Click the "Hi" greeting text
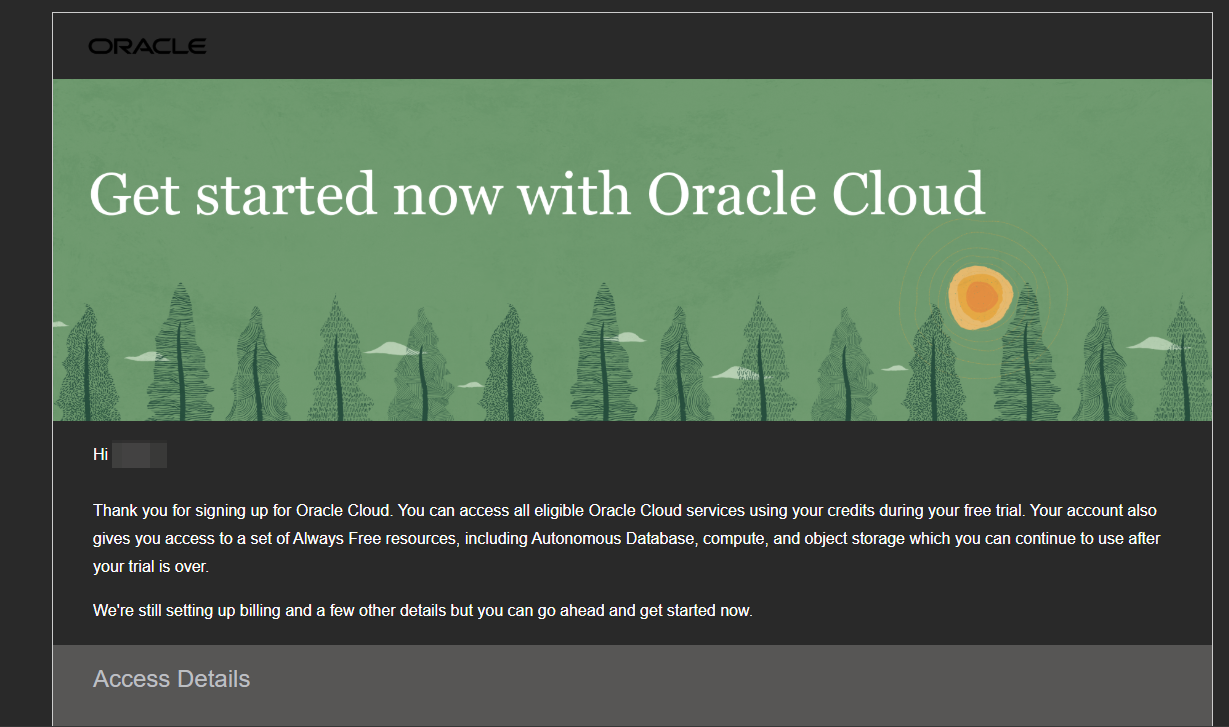 point(100,455)
